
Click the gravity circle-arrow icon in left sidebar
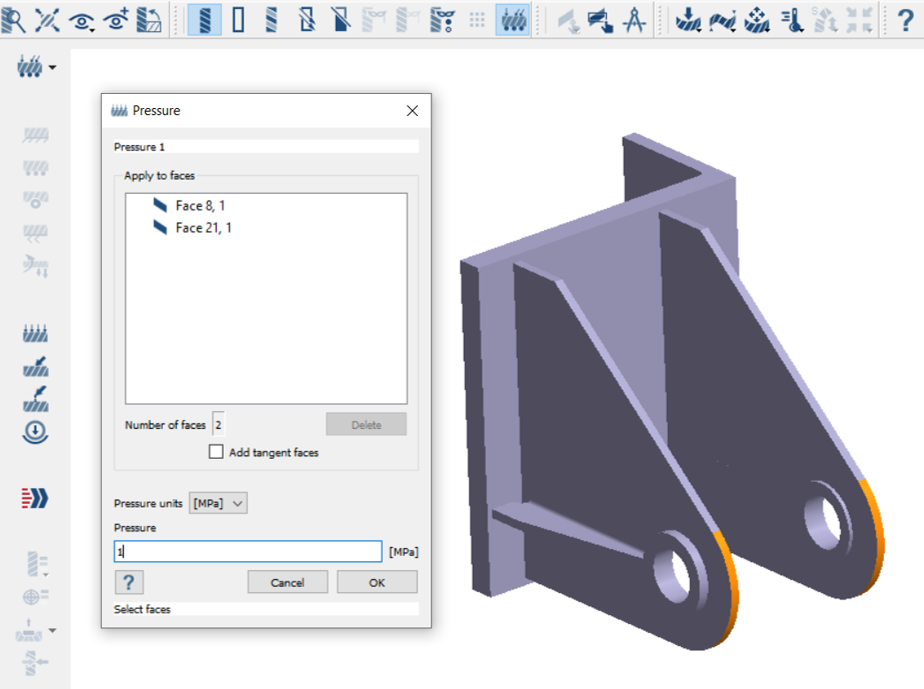(36, 432)
